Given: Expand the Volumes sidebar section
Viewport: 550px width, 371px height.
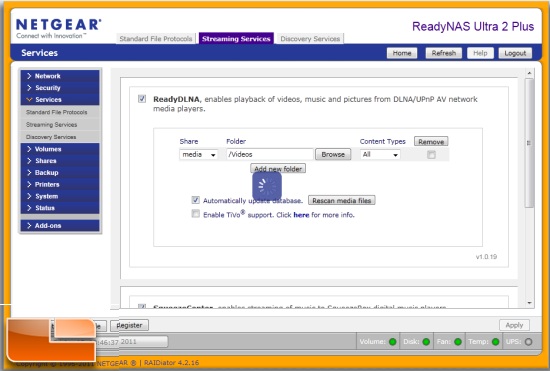Looking at the screenshot, I should click(x=60, y=149).
